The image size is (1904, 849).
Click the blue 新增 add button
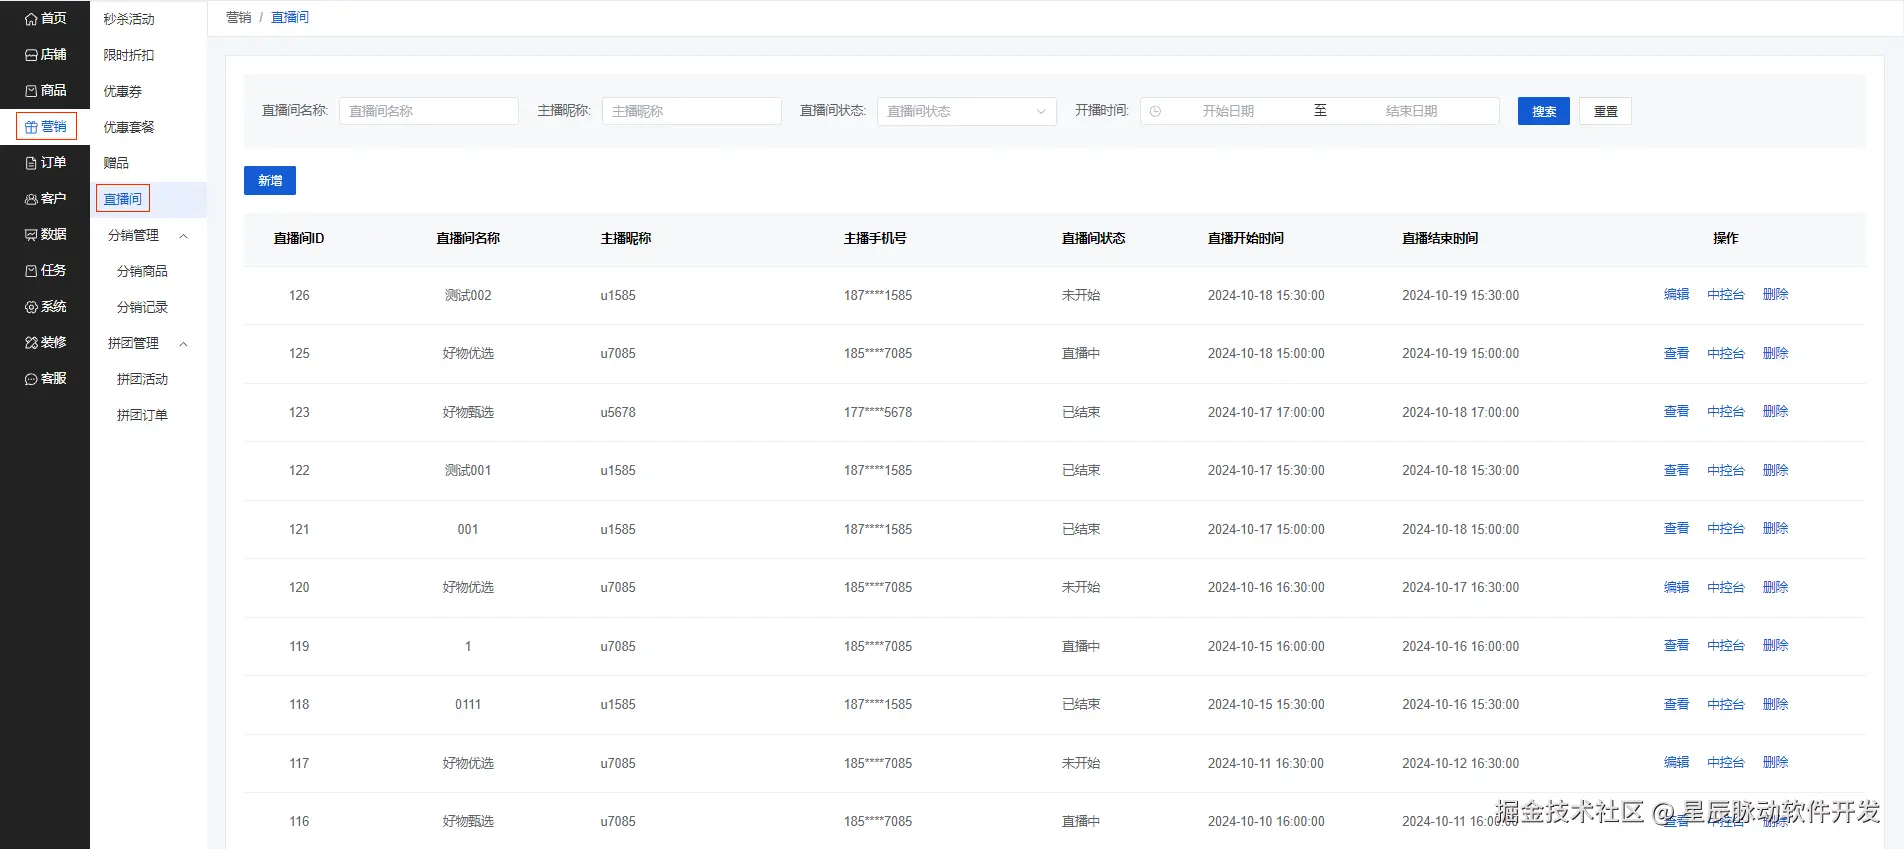click(270, 180)
